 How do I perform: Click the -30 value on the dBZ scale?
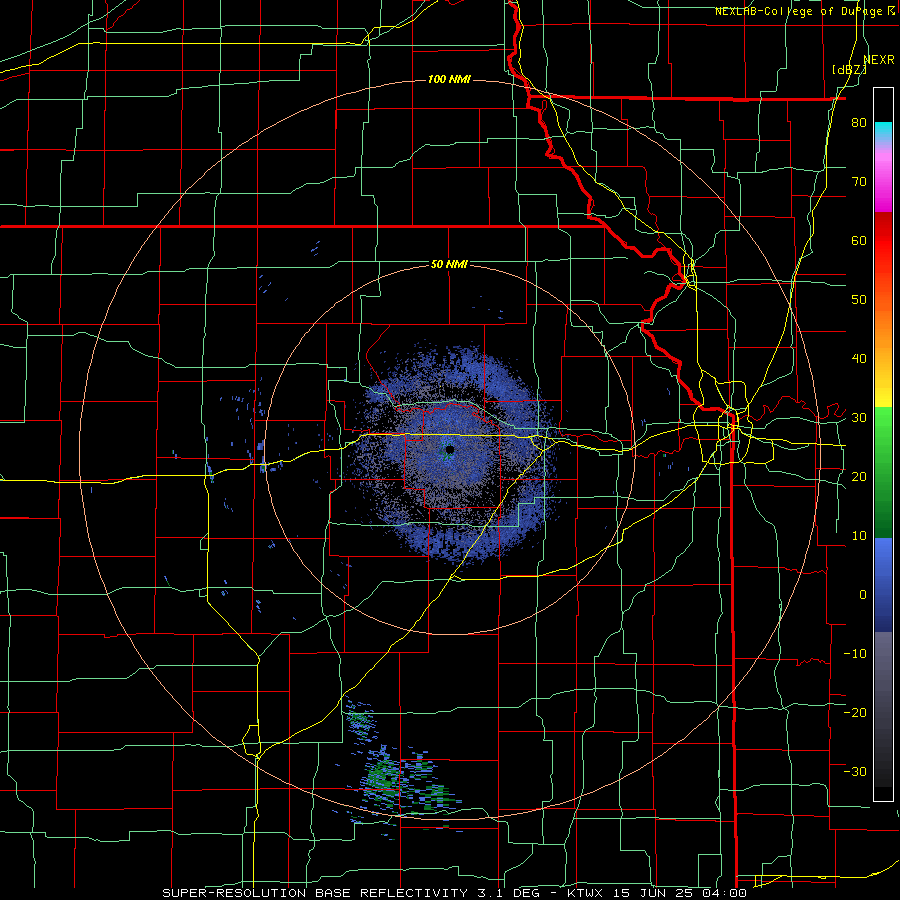[855, 772]
